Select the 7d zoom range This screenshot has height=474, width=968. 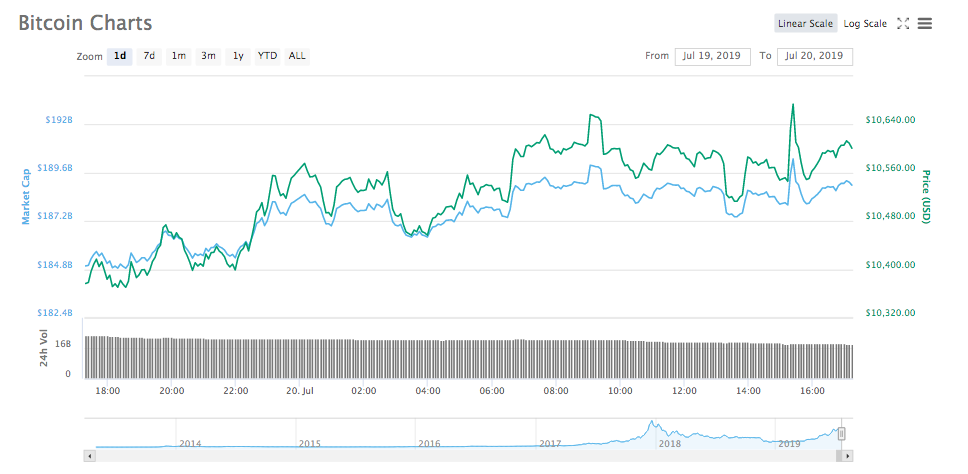149,56
